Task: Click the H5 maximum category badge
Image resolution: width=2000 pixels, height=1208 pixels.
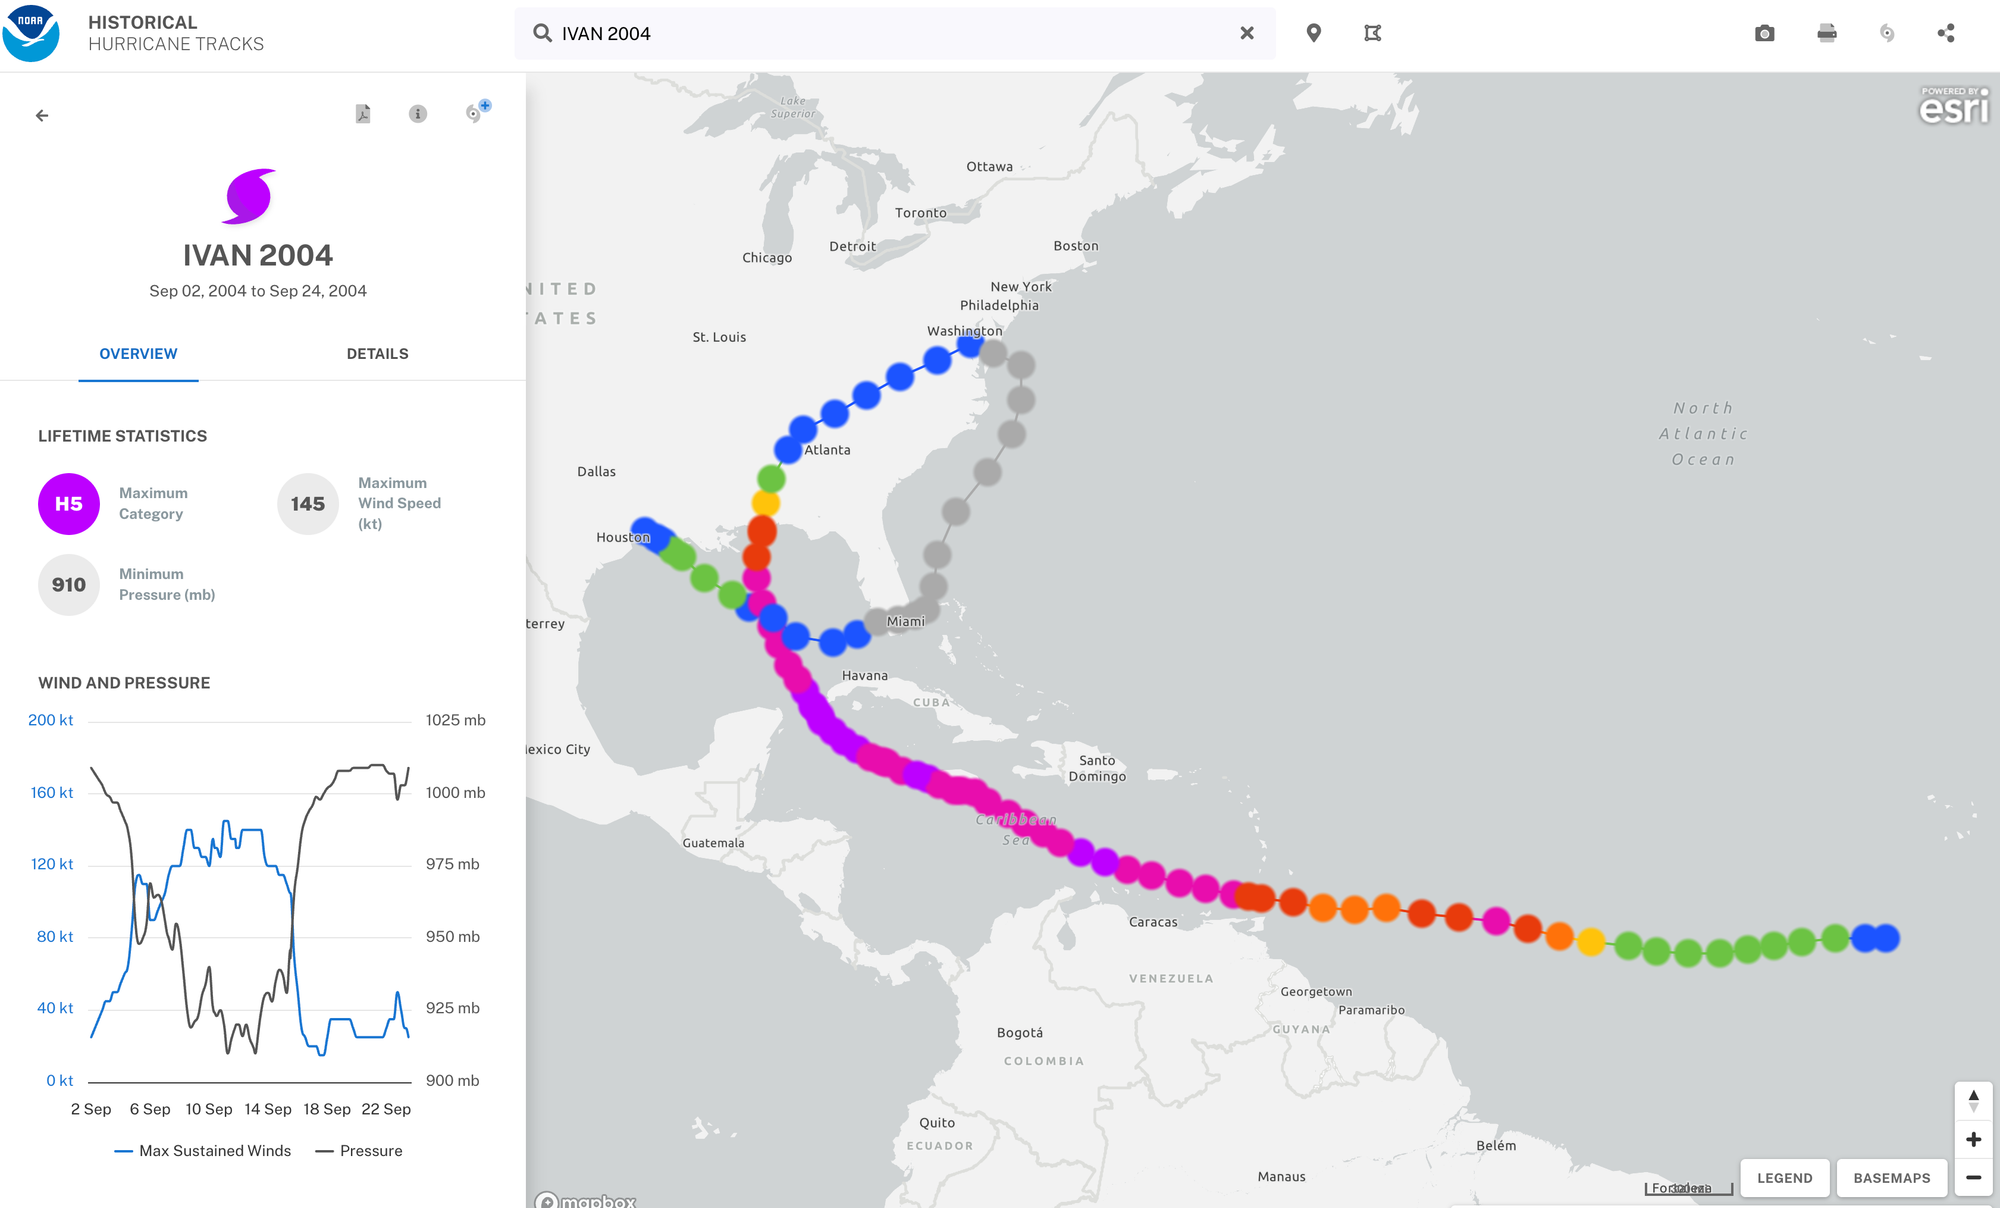Action: 69,504
